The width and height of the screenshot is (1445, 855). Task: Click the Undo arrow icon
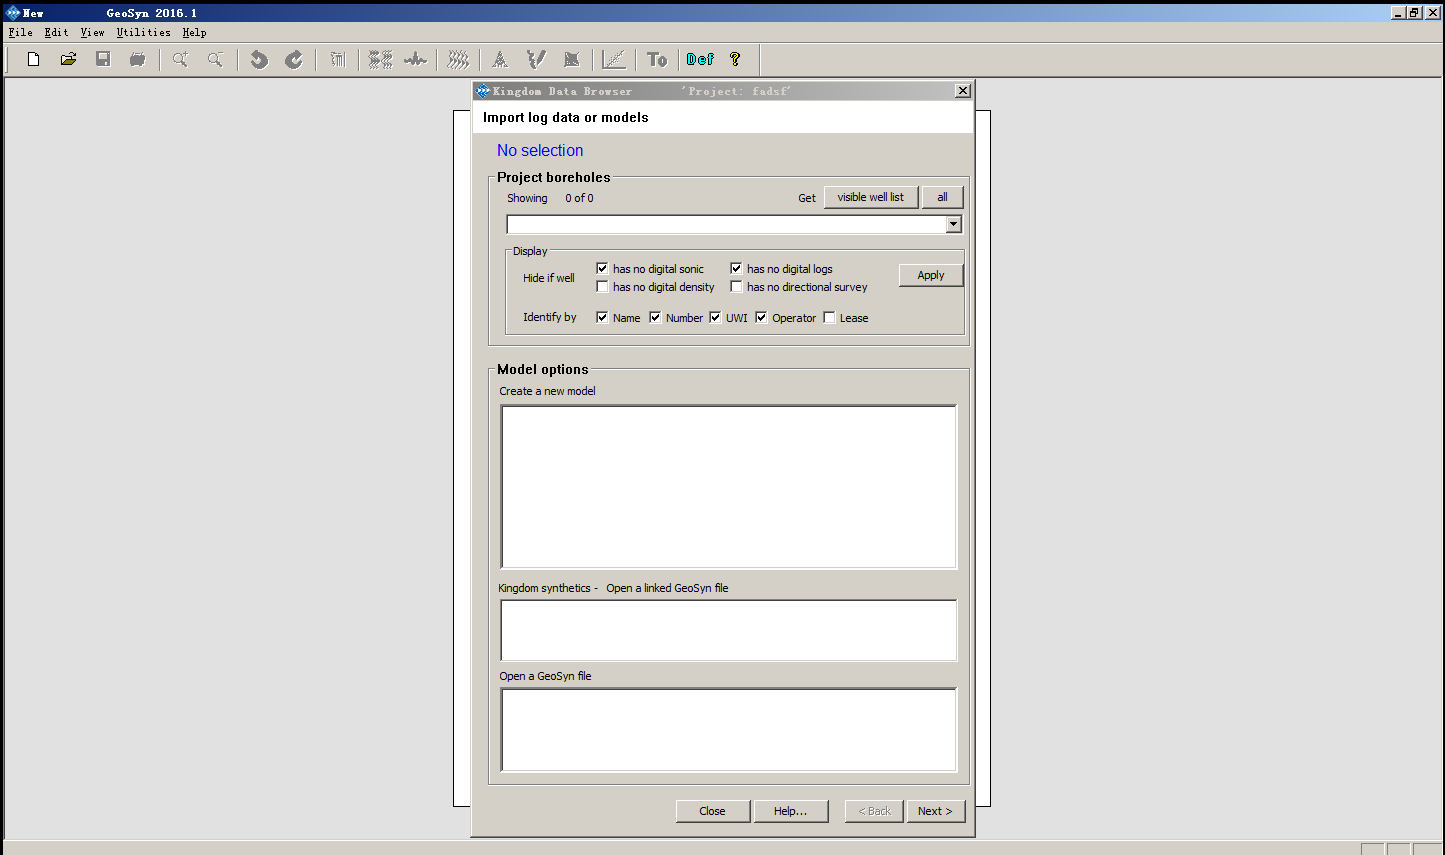[x=259, y=60]
